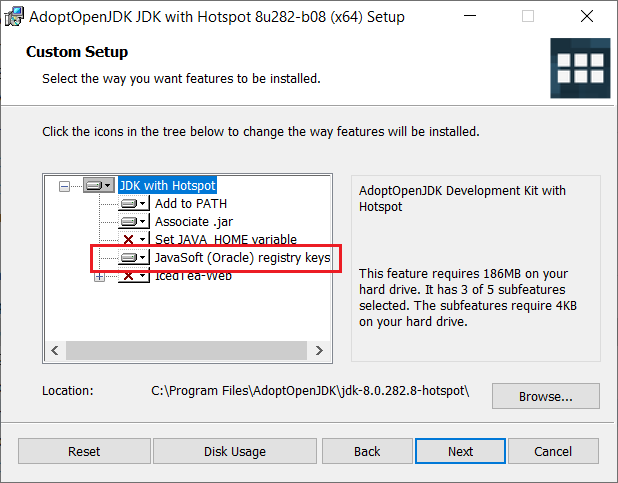Collapse the JDK with Hotspot tree node
The height and width of the screenshot is (483, 618).
click(64, 186)
